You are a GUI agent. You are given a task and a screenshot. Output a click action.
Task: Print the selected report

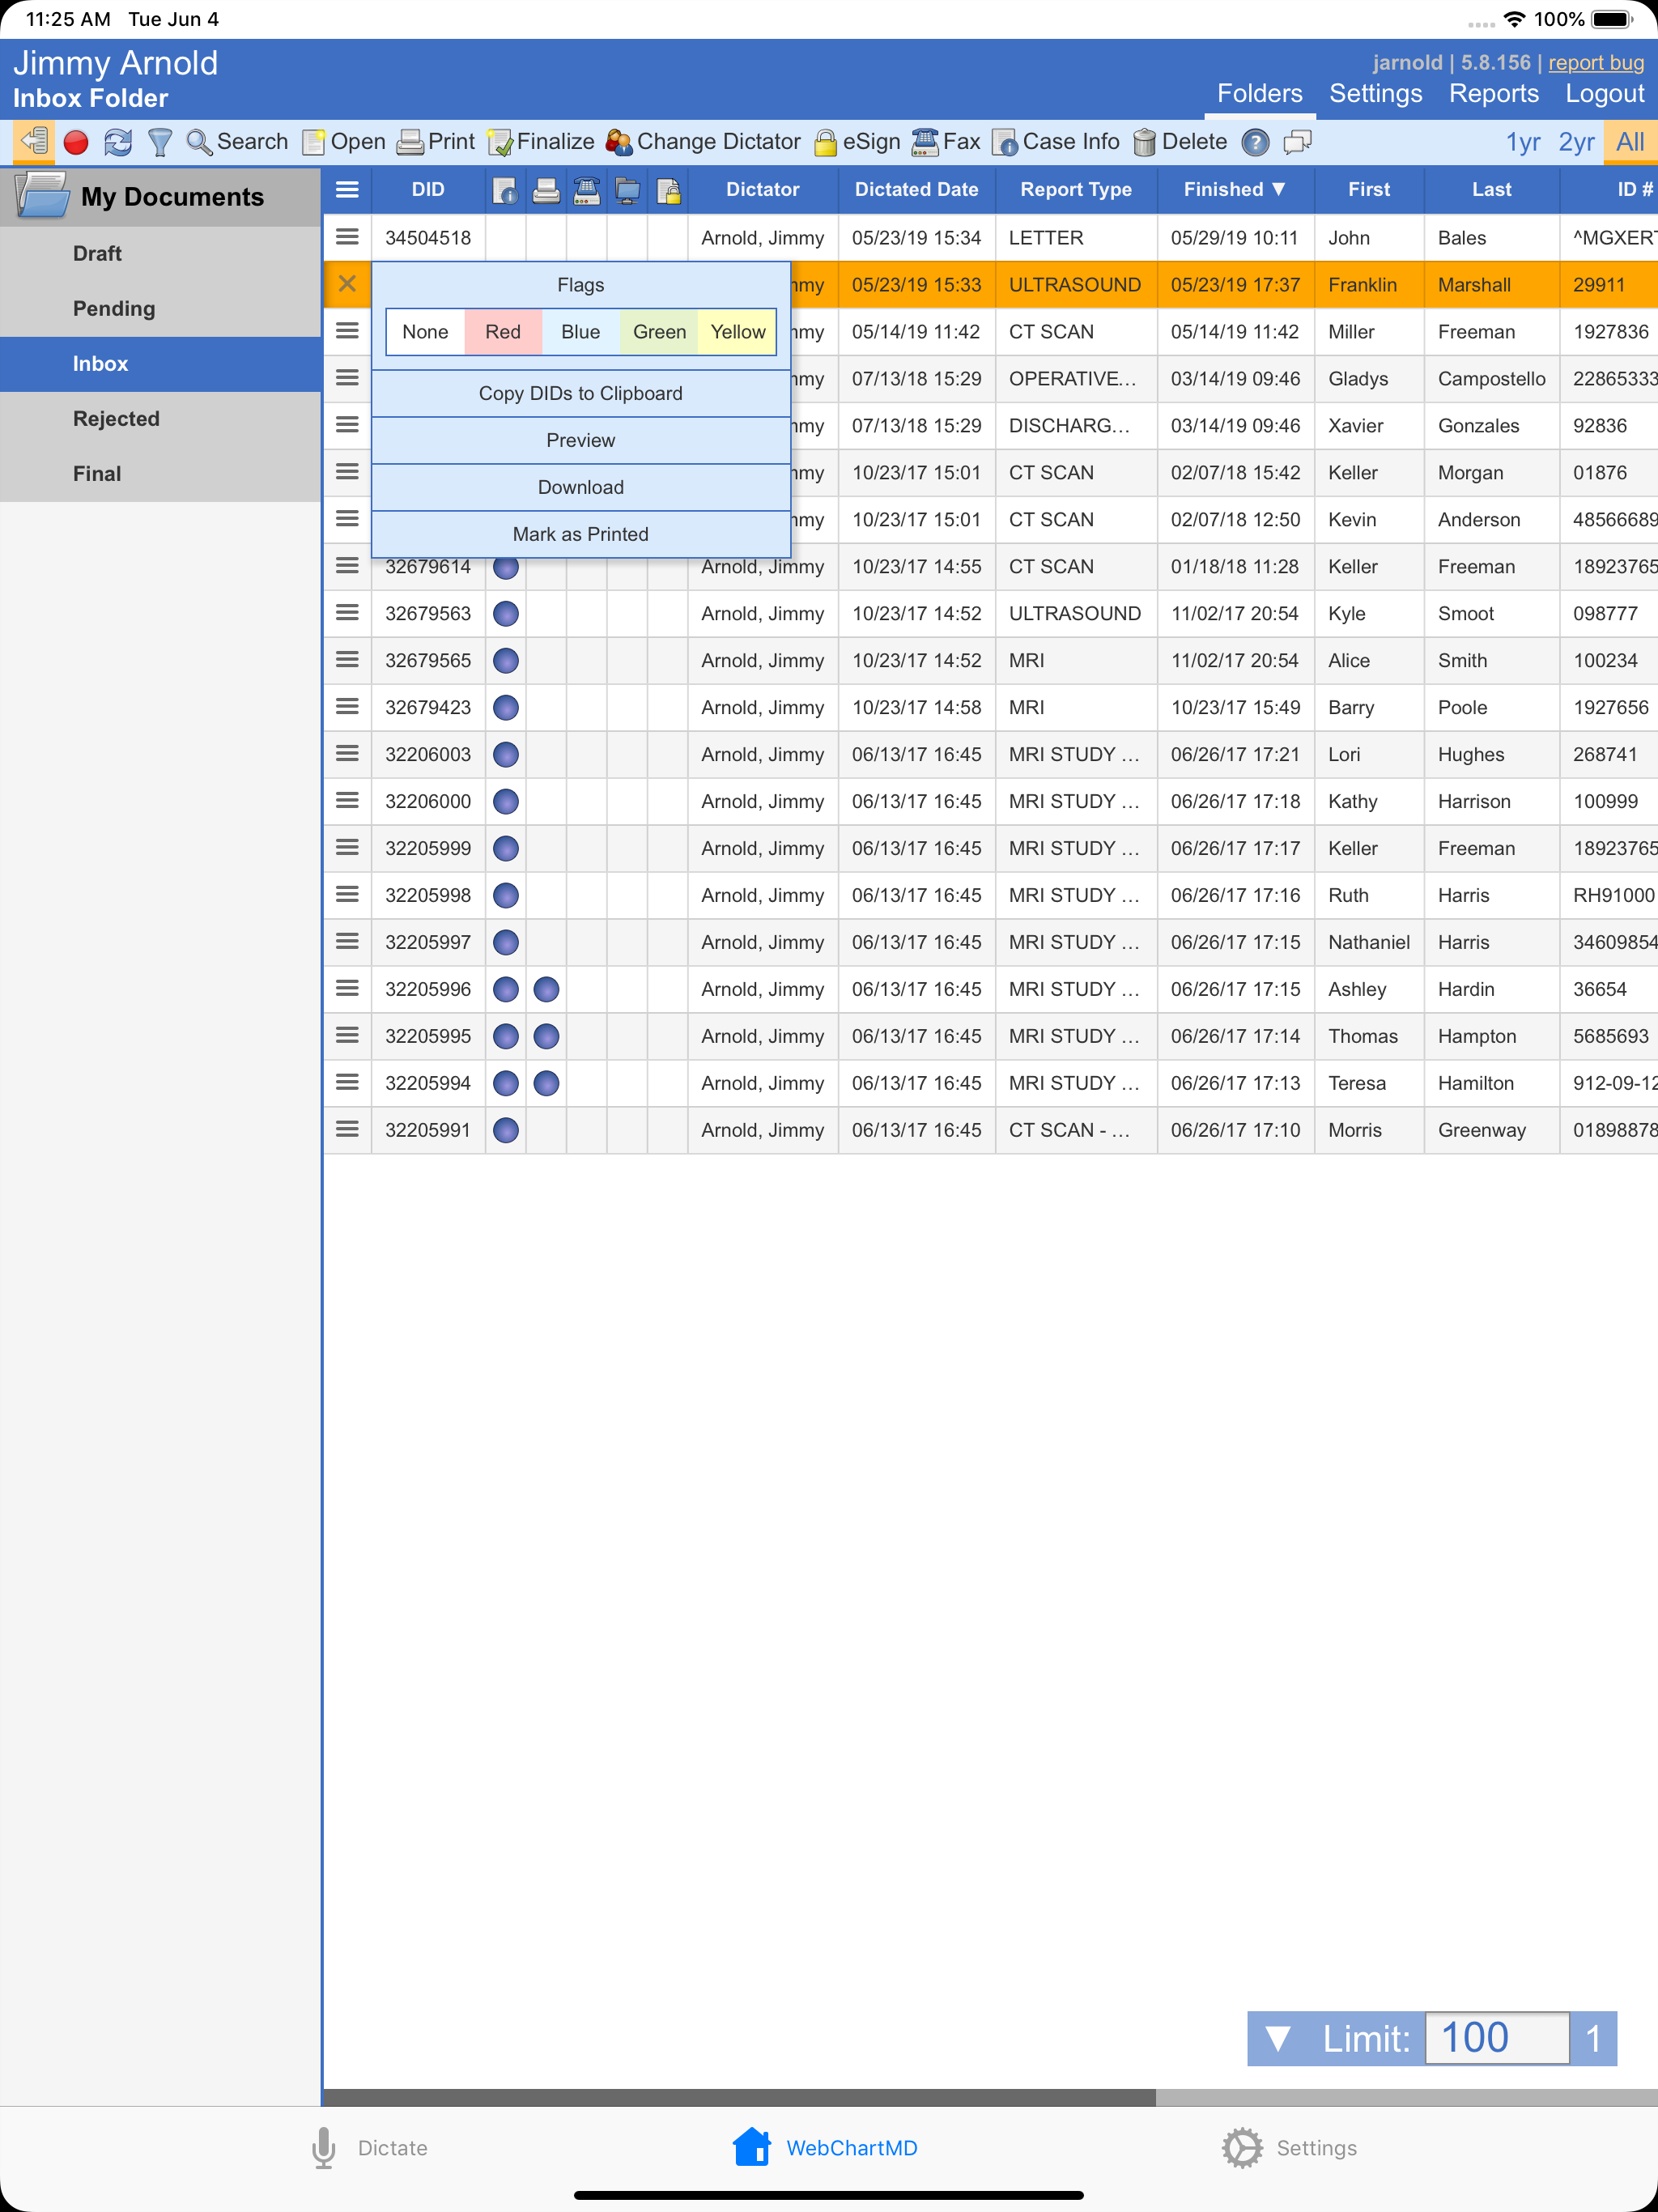(x=436, y=142)
